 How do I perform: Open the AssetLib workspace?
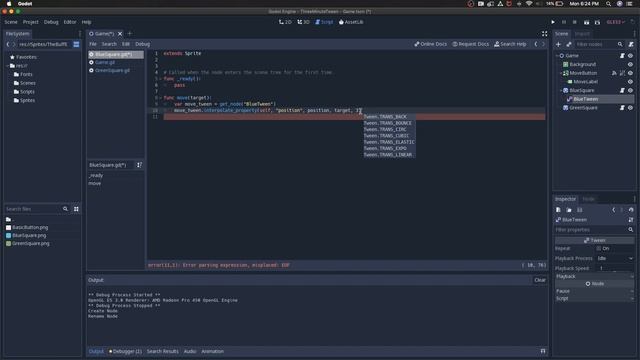pos(351,22)
